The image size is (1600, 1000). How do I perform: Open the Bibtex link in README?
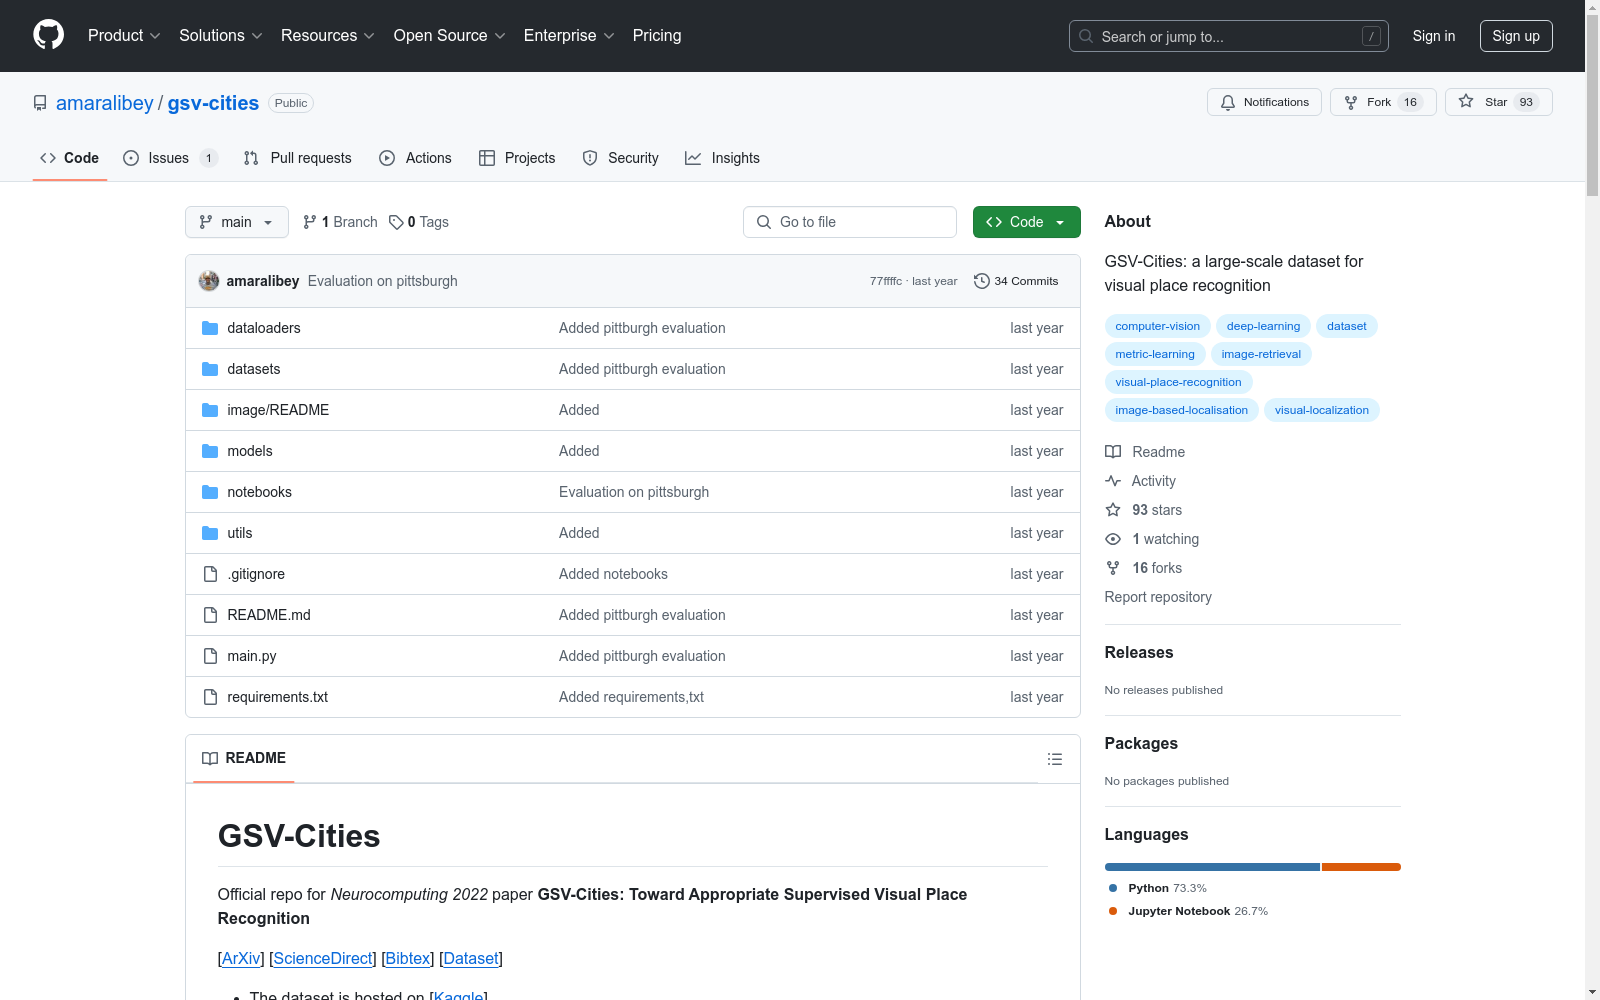[x=408, y=958]
